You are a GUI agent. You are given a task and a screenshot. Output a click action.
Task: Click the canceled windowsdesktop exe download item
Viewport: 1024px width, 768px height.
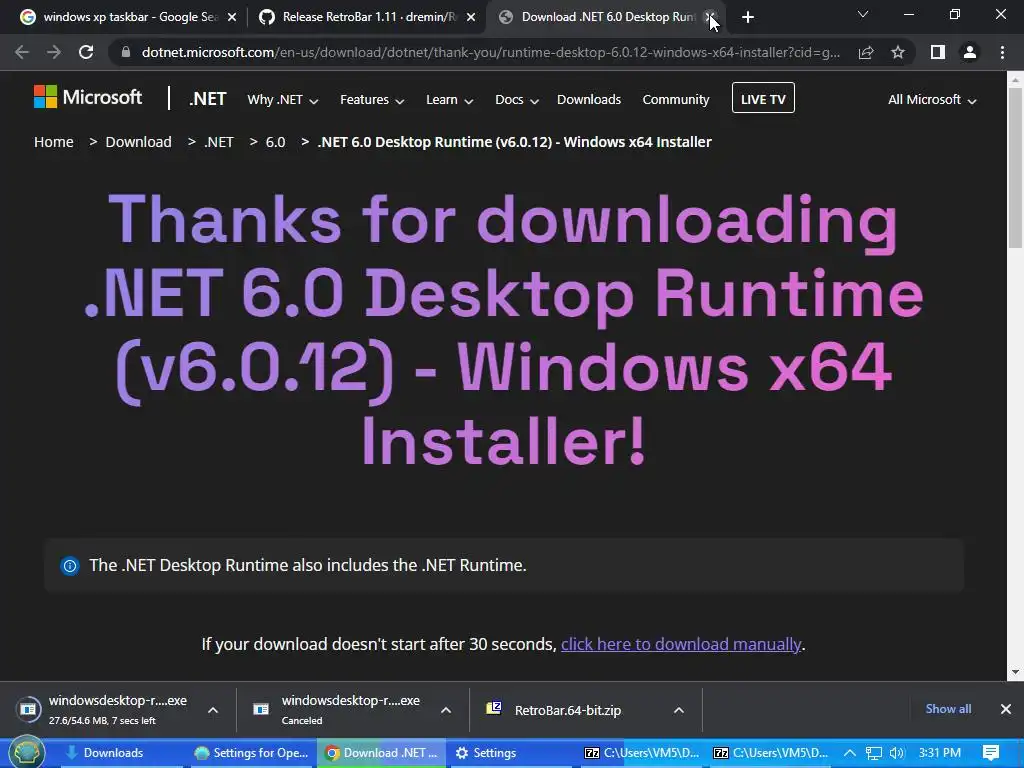(x=340, y=709)
